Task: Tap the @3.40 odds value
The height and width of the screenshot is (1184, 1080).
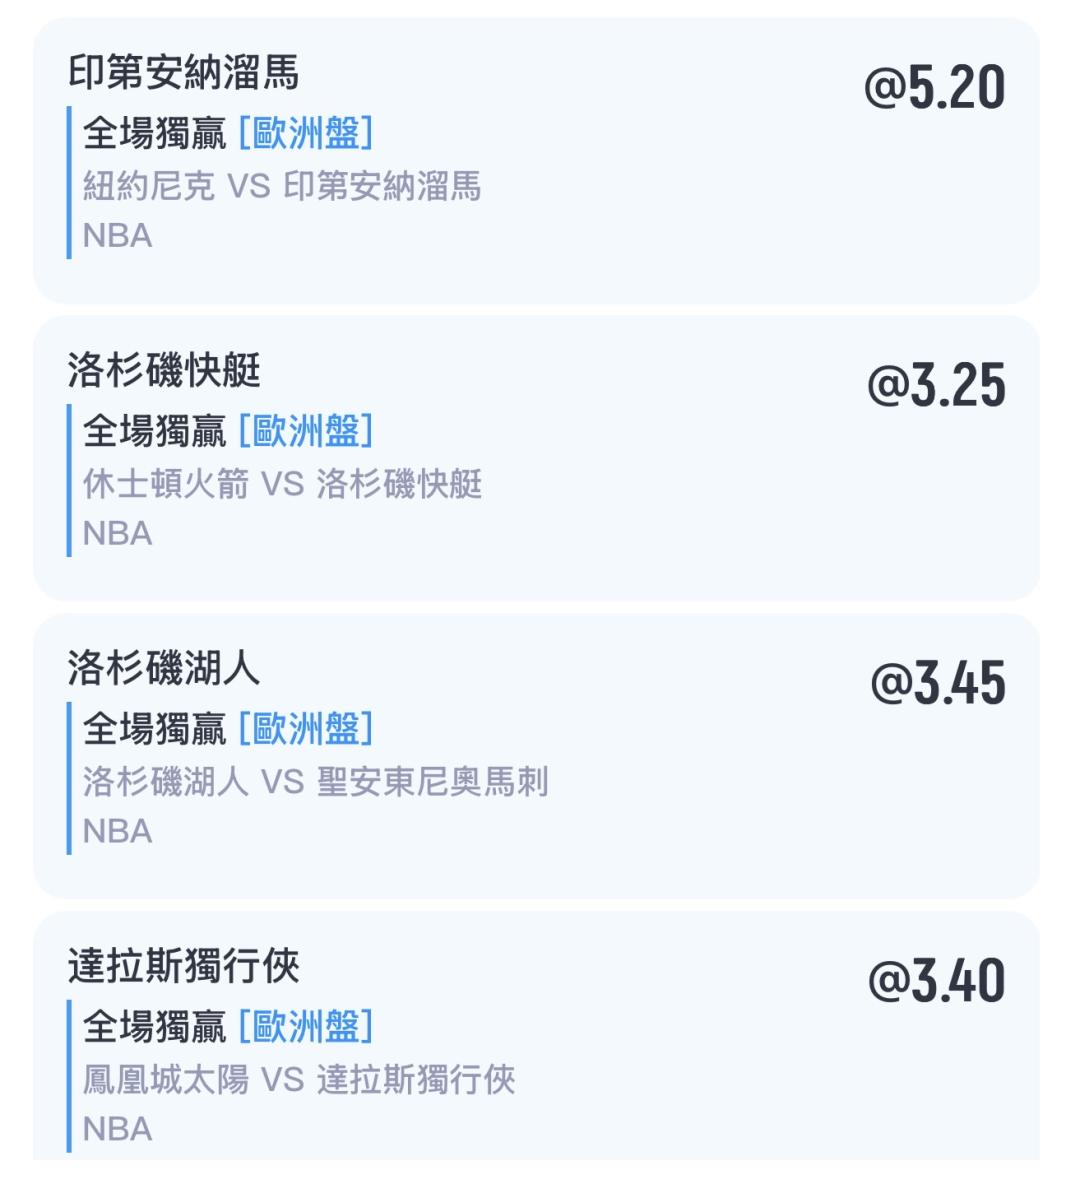Action: click(x=936, y=981)
